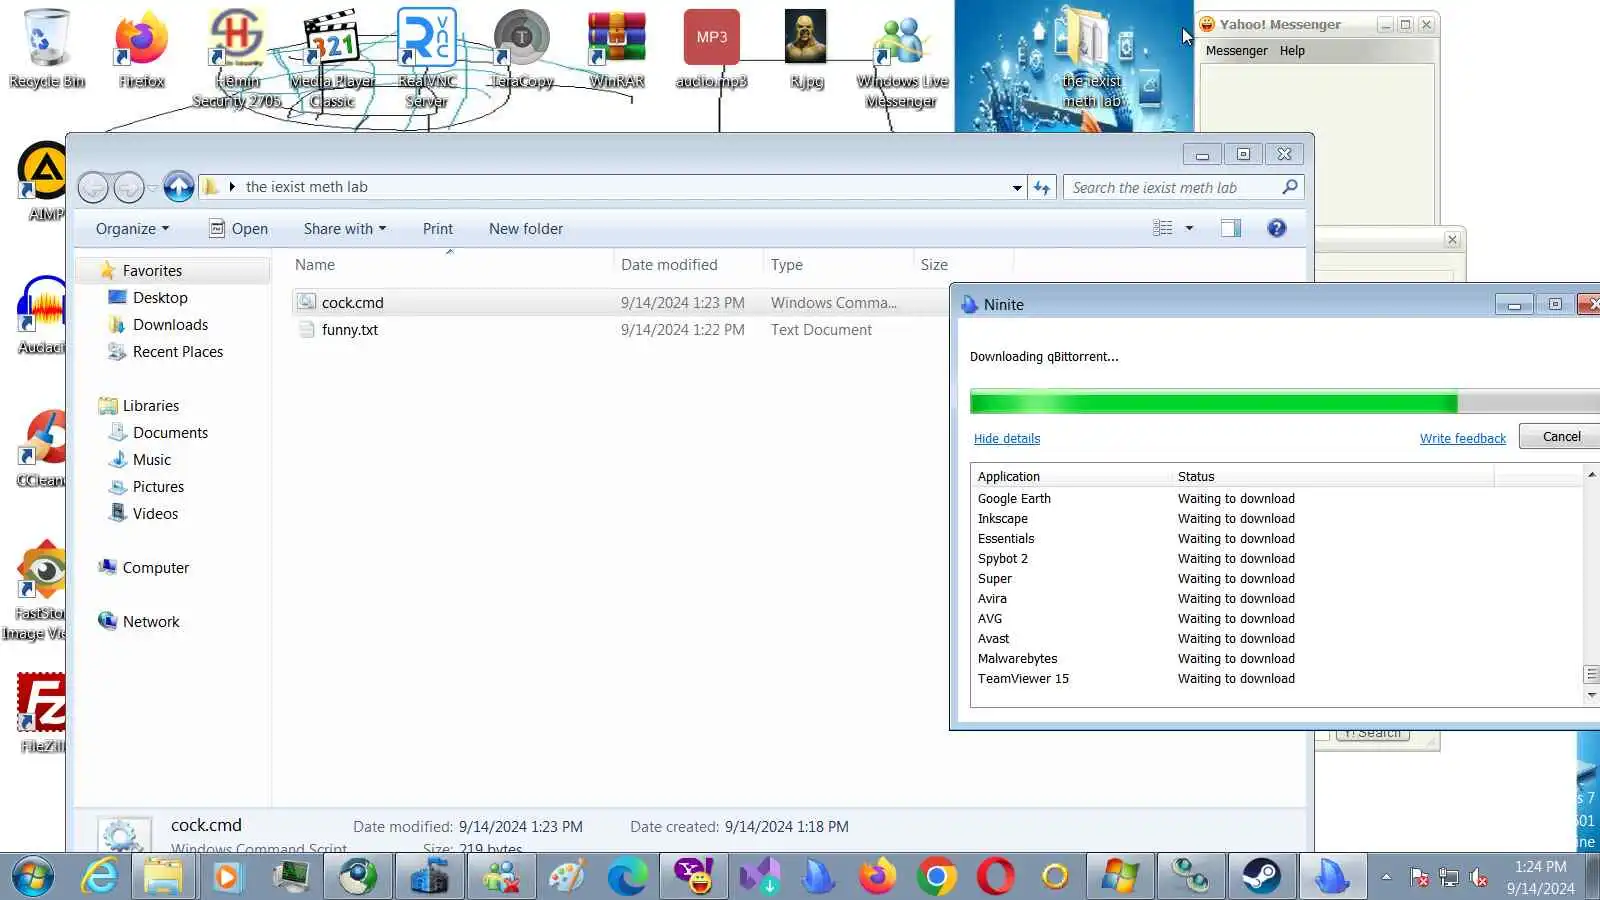Open Downloads in the navigation pane
Screen dimensions: 1600x900
point(170,324)
